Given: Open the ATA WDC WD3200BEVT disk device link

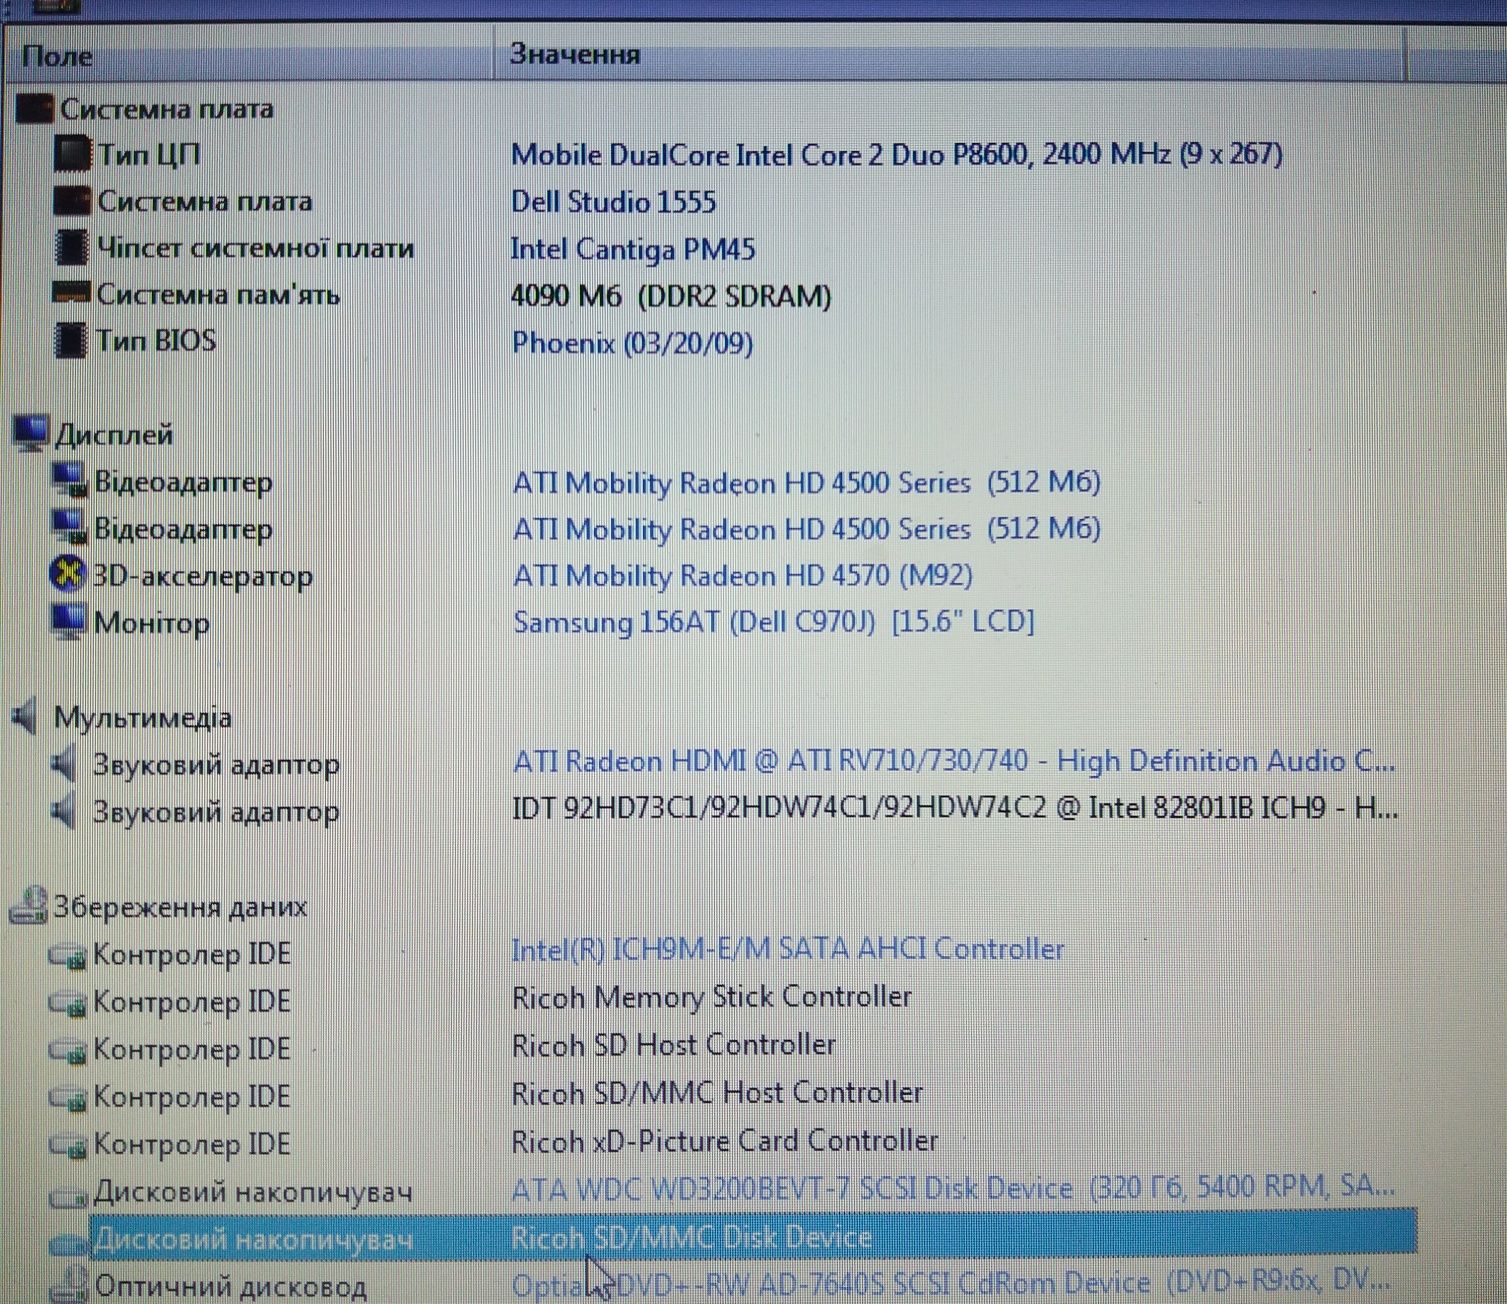Looking at the screenshot, I should point(953,1188).
